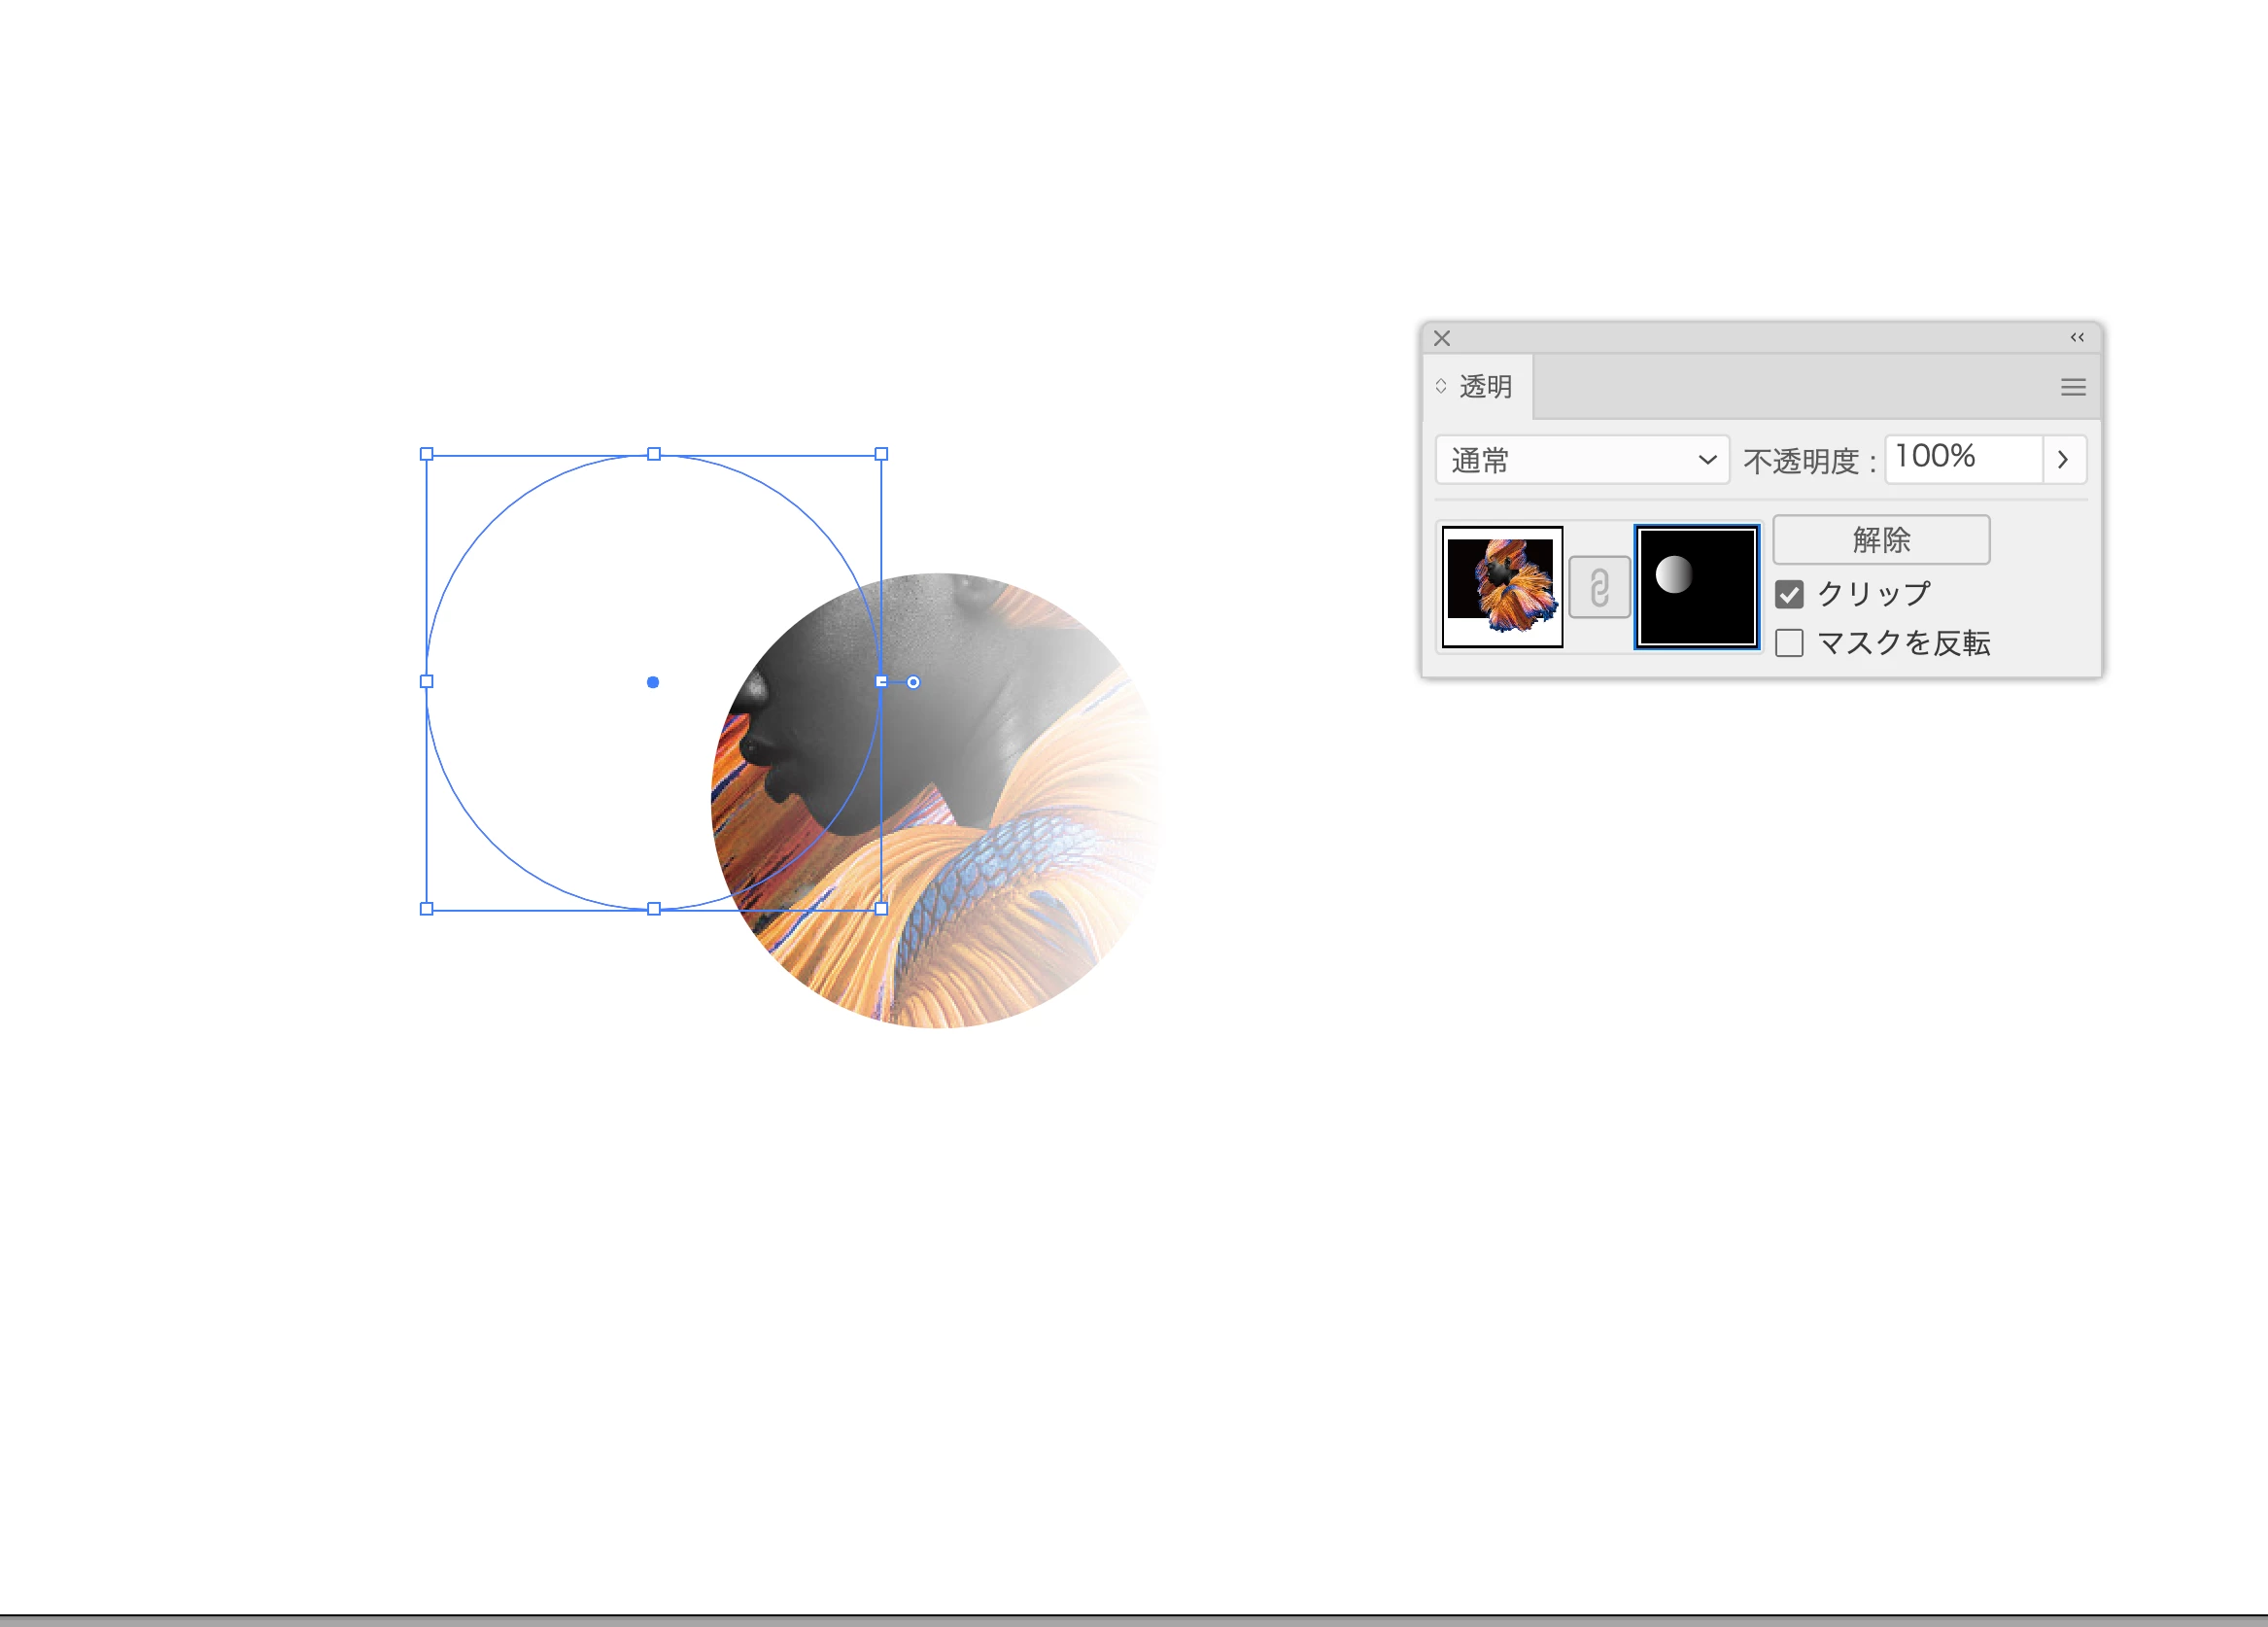The height and width of the screenshot is (1627, 2268).
Task: Open the Transparency panel hamburger menu
Action: point(2073,387)
